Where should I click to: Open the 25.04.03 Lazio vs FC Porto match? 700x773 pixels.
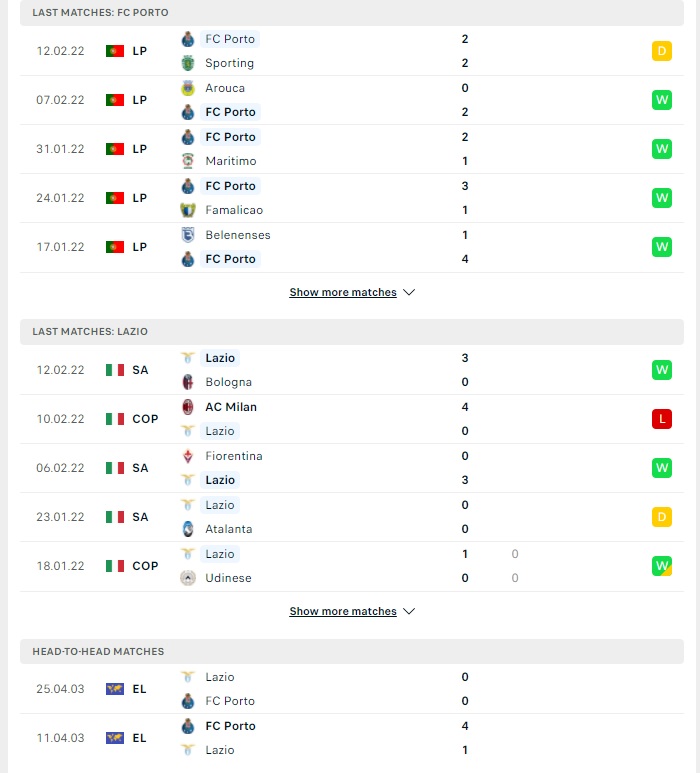click(352, 689)
